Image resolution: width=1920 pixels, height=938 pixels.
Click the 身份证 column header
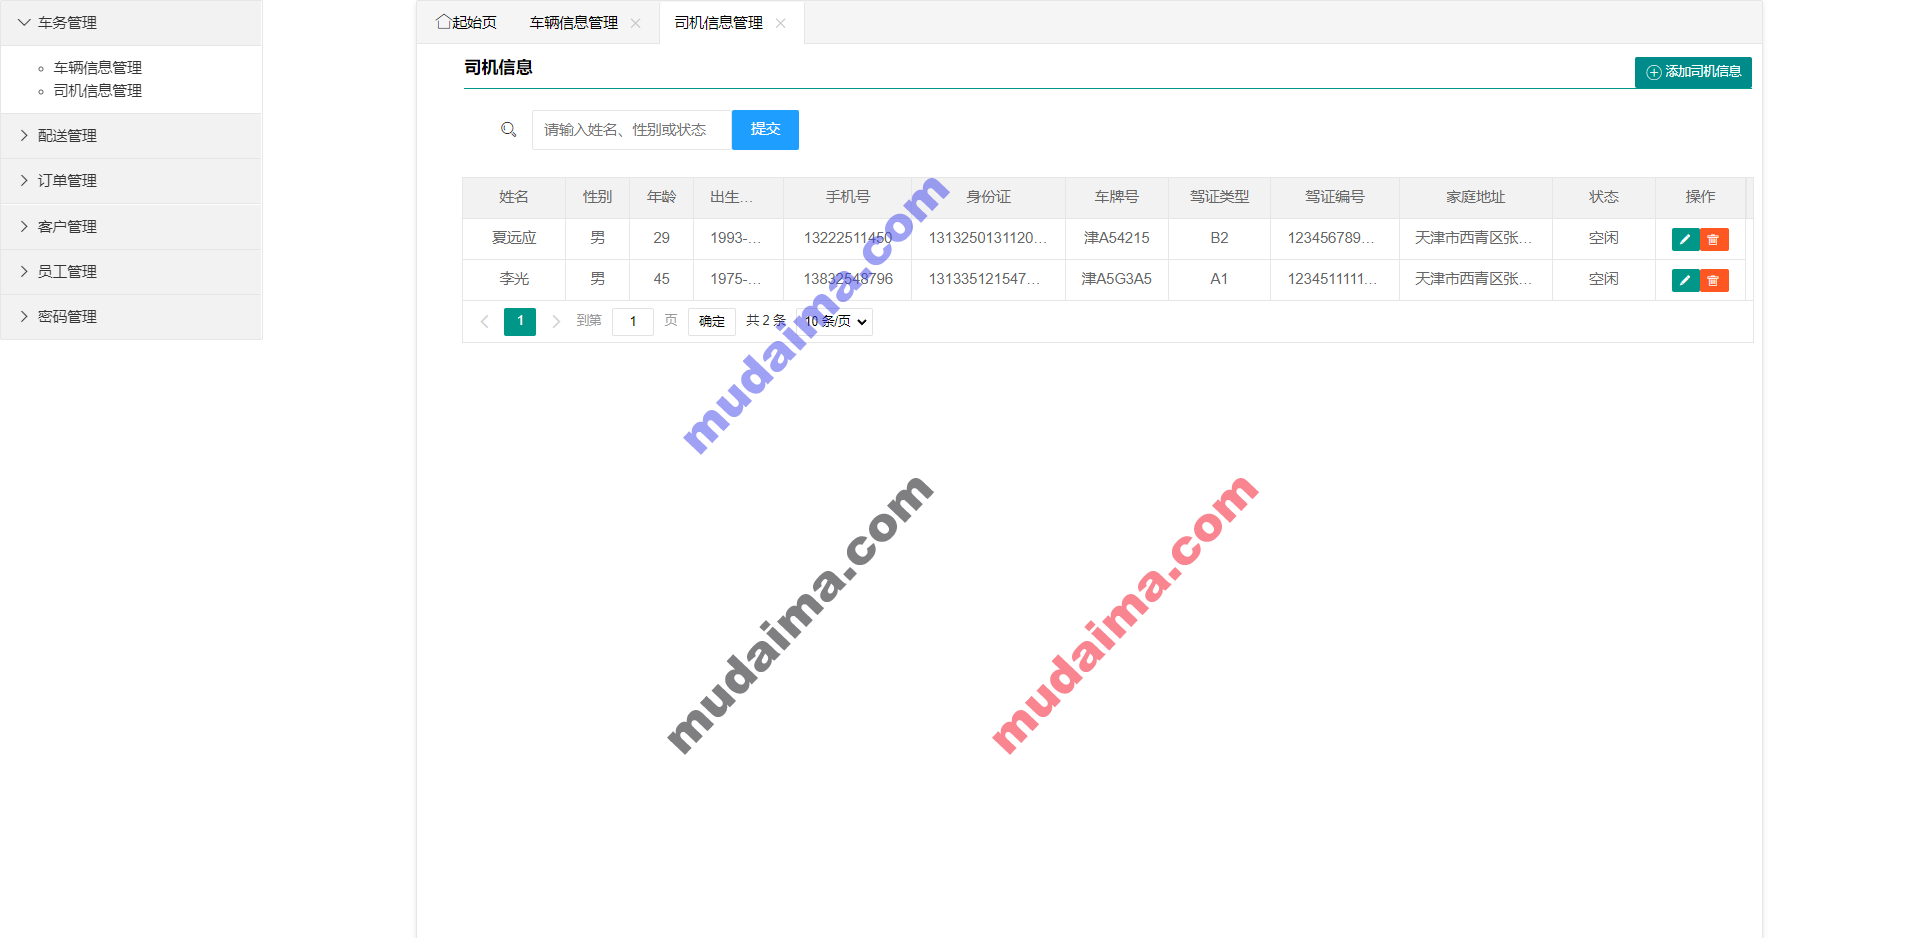989,198
